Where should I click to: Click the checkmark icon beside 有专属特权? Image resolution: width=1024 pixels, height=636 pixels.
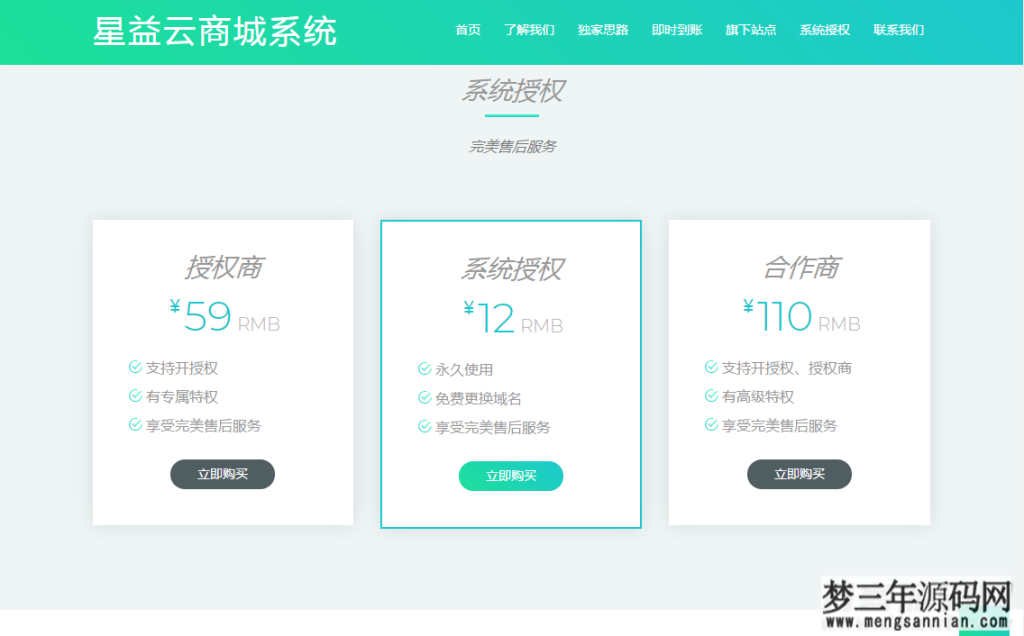coord(134,397)
